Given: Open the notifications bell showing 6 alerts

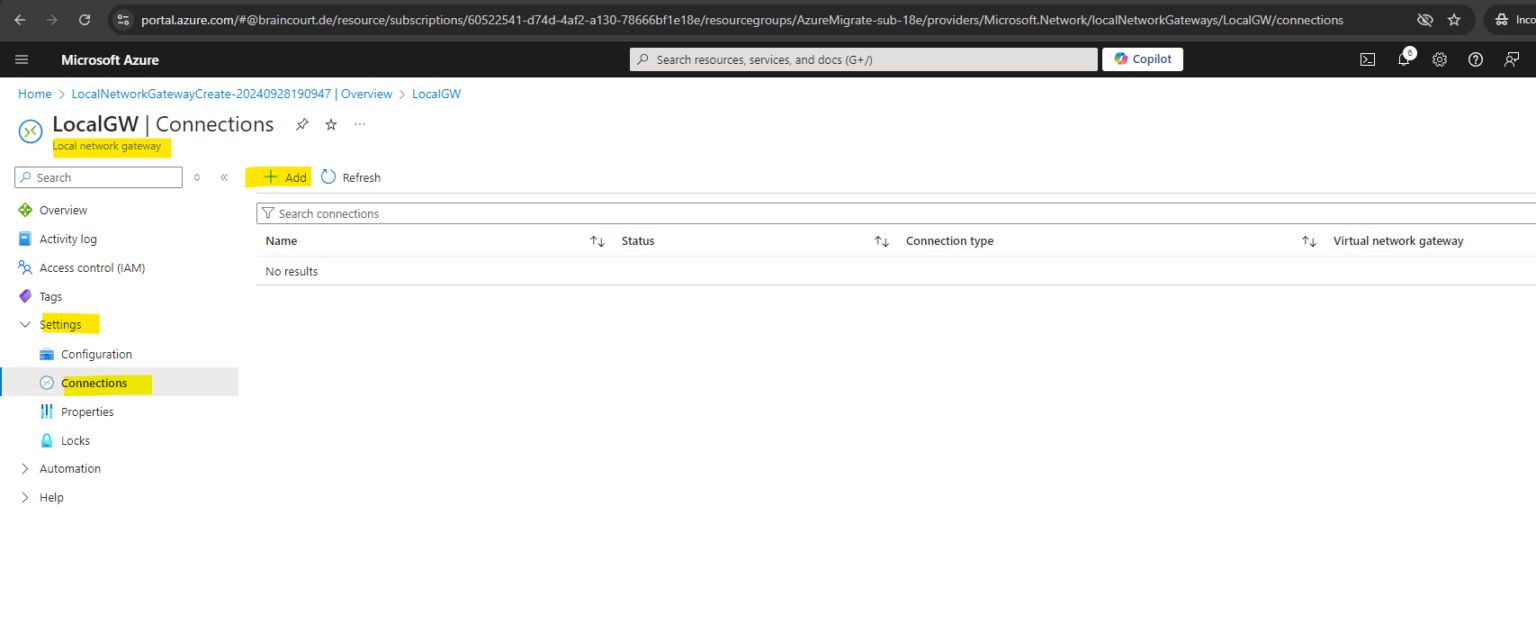Looking at the screenshot, I should pos(1403,60).
